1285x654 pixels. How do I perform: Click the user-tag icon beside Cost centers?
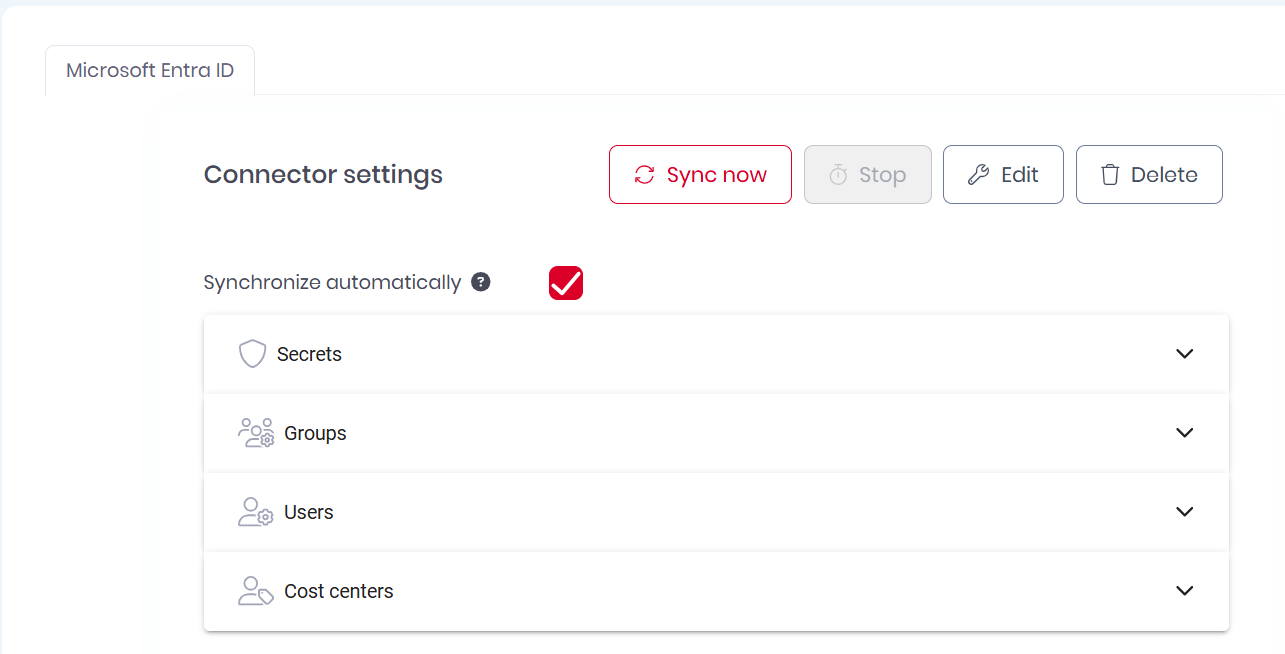point(256,591)
